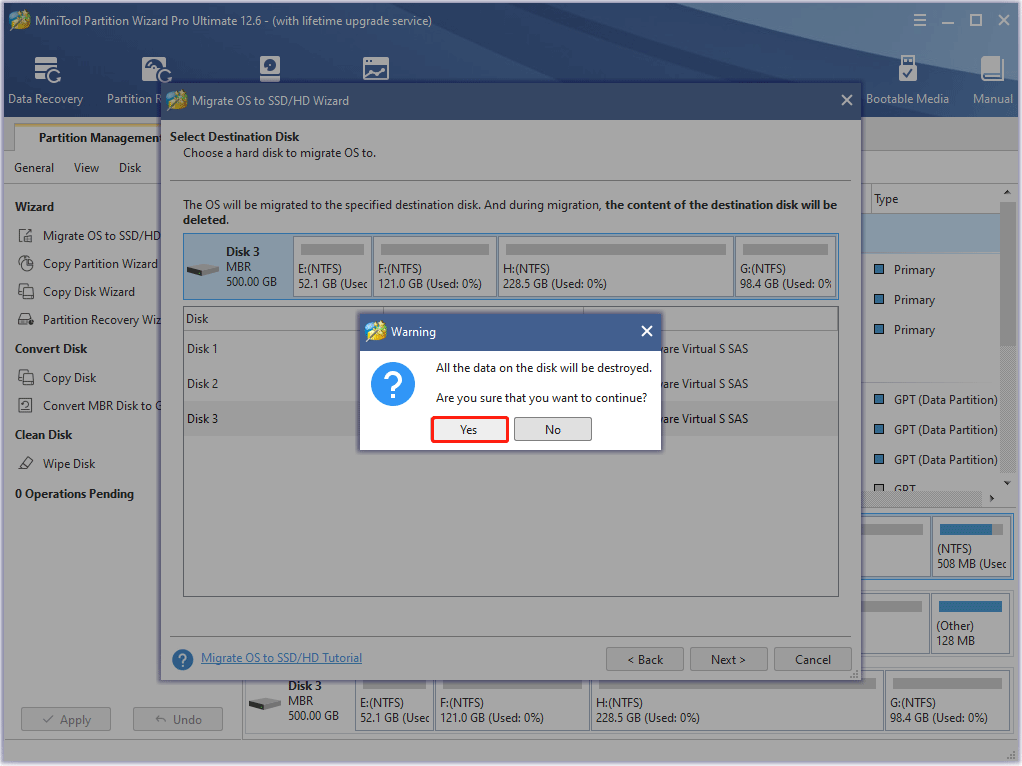The image size is (1022, 766).
Task: Click the disk benchmark toolbar icon
Action: [270, 68]
